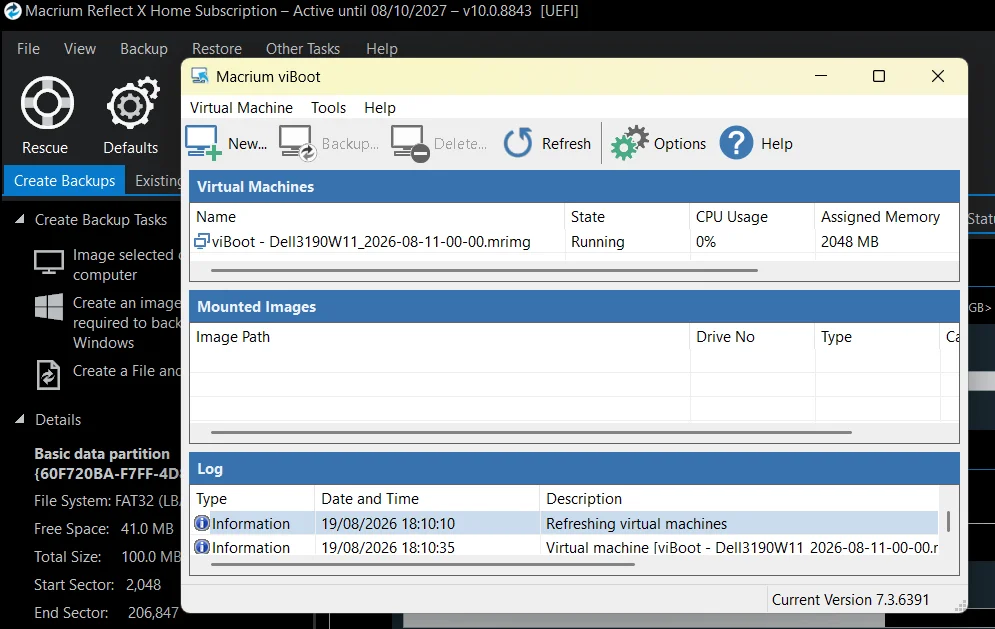
Task: Click the Log panel horizontal scrollbar
Action: 423,564
